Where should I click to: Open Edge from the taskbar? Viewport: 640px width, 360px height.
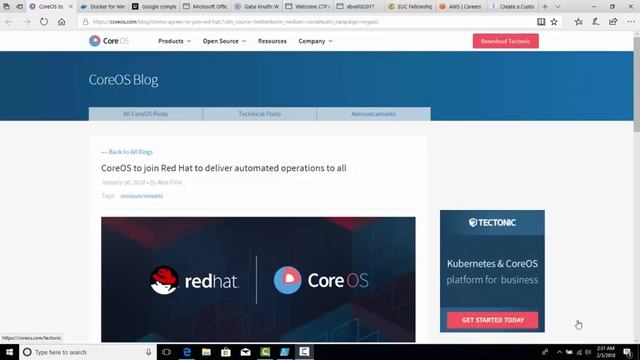pyautogui.click(x=187, y=352)
